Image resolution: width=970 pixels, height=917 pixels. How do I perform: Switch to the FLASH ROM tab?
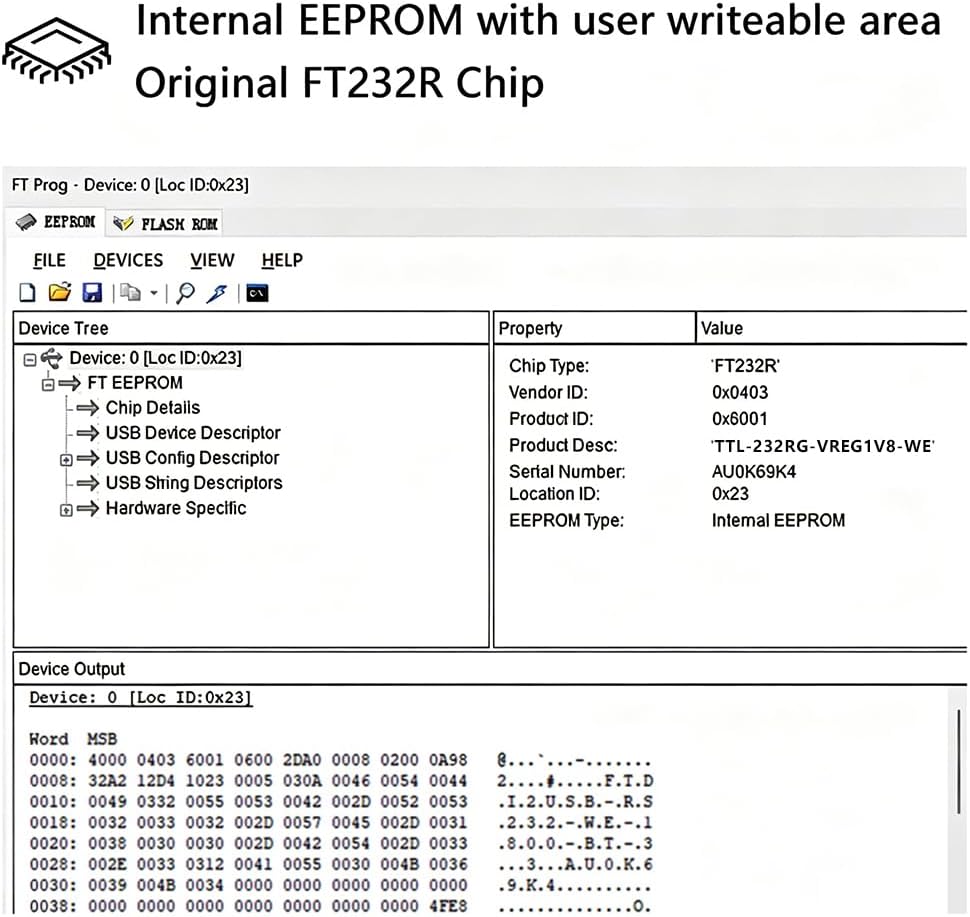(165, 223)
